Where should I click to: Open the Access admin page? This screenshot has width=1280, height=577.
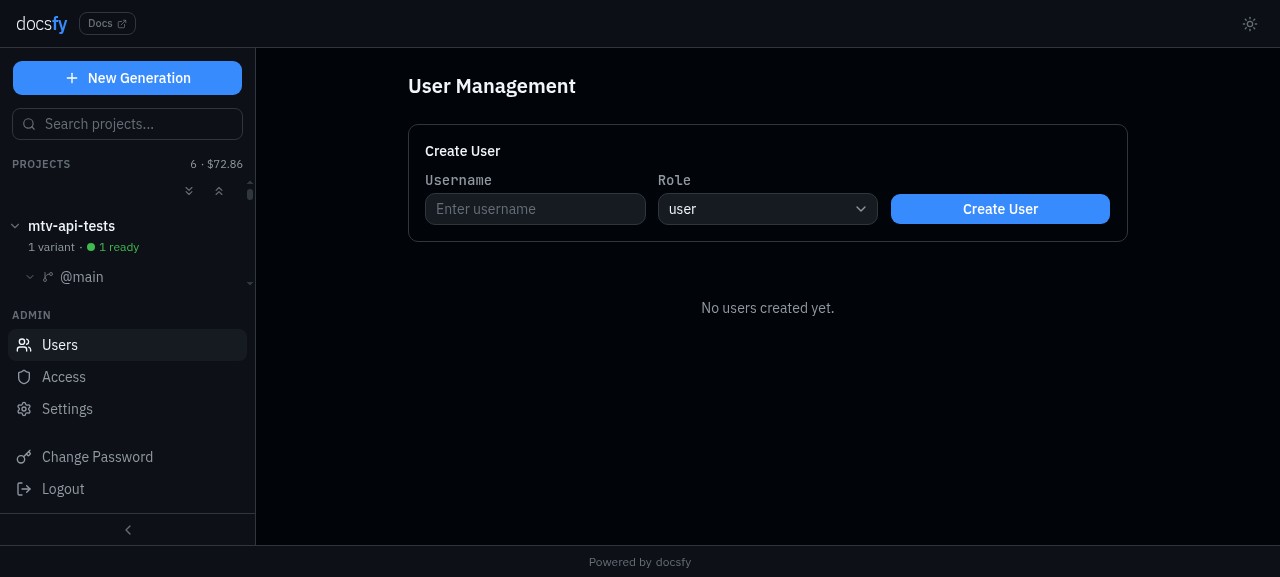(x=127, y=377)
